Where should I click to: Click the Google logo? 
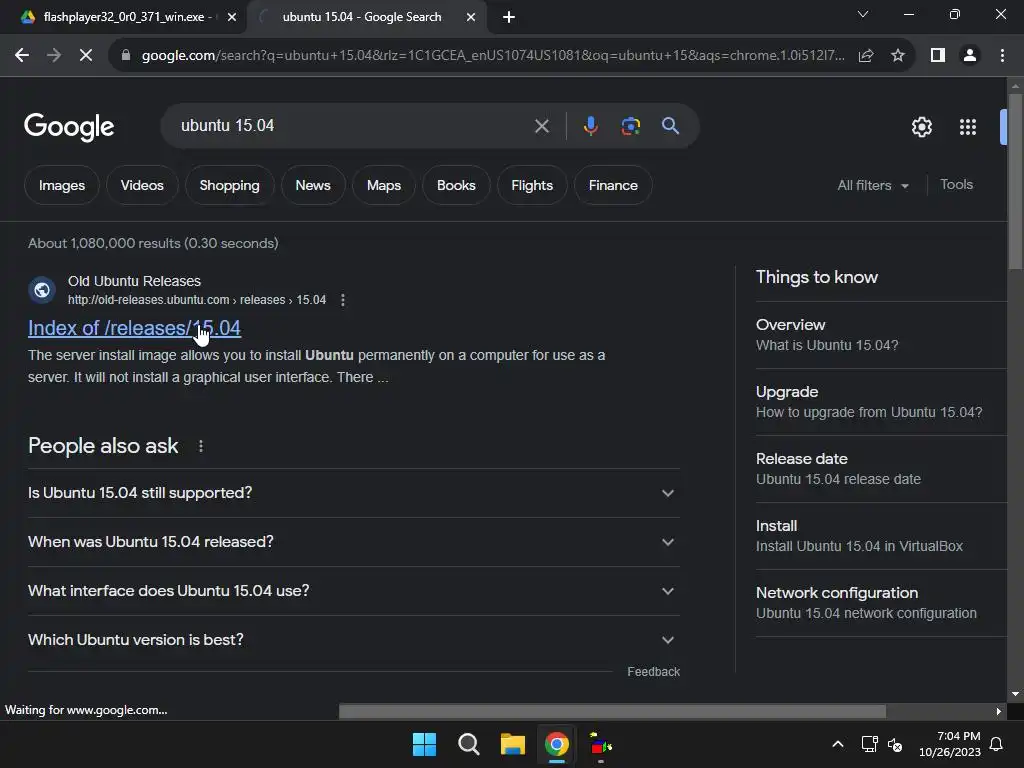tap(69, 127)
